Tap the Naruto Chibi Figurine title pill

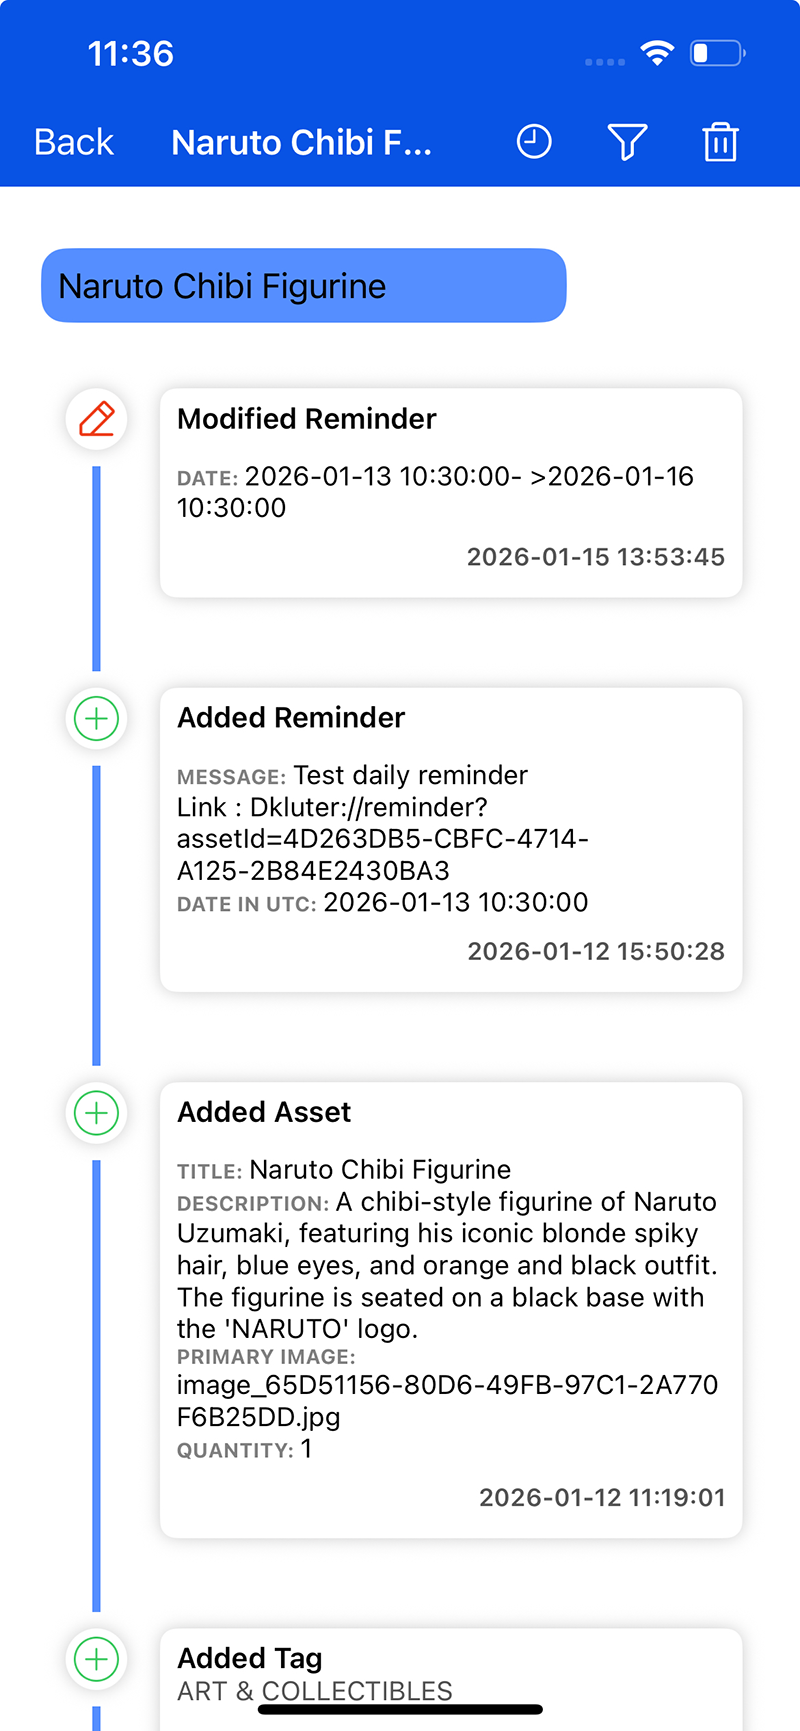point(303,286)
